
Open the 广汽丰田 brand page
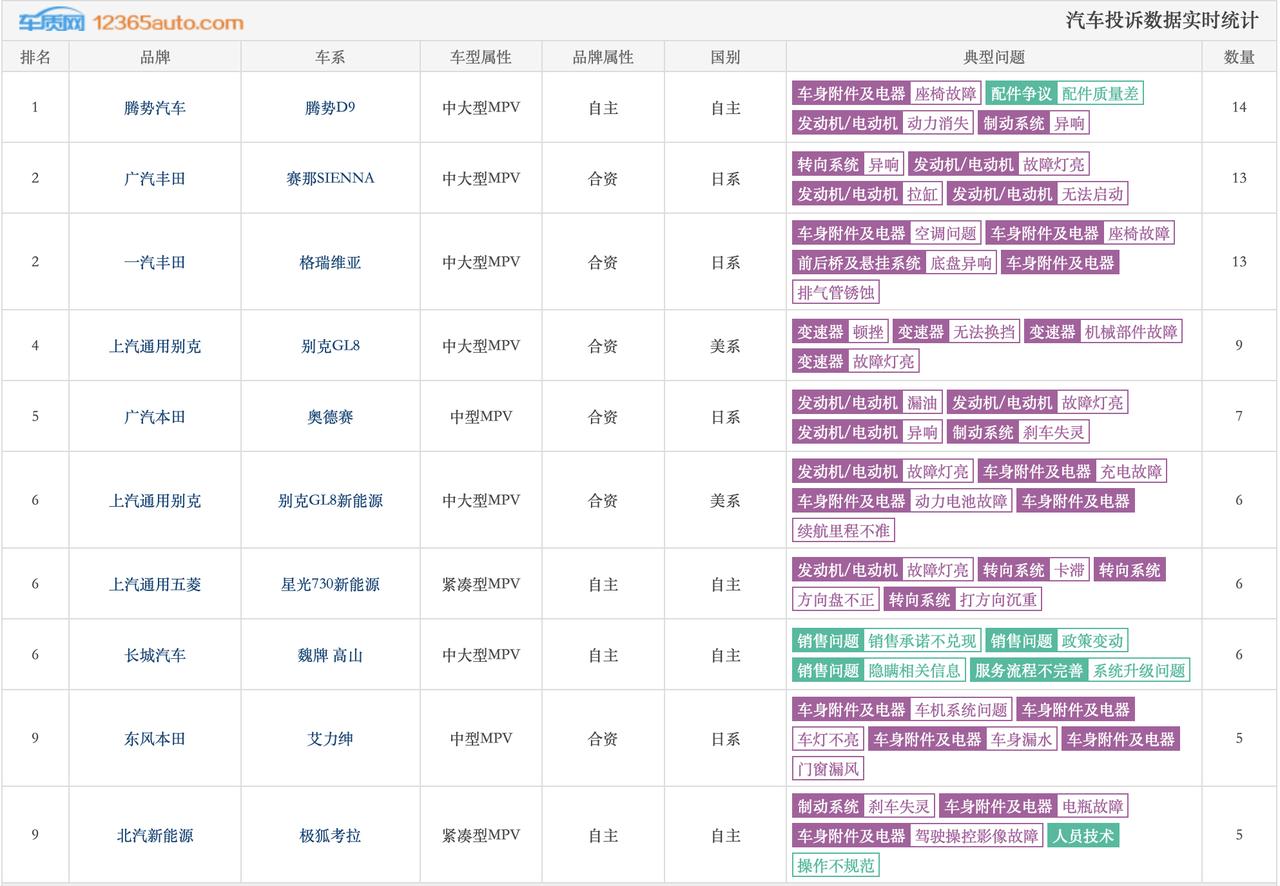point(154,177)
